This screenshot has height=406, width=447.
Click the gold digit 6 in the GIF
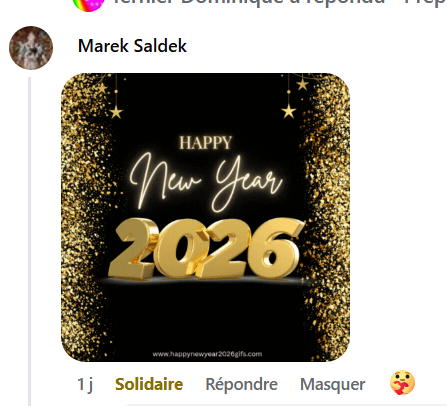point(278,248)
